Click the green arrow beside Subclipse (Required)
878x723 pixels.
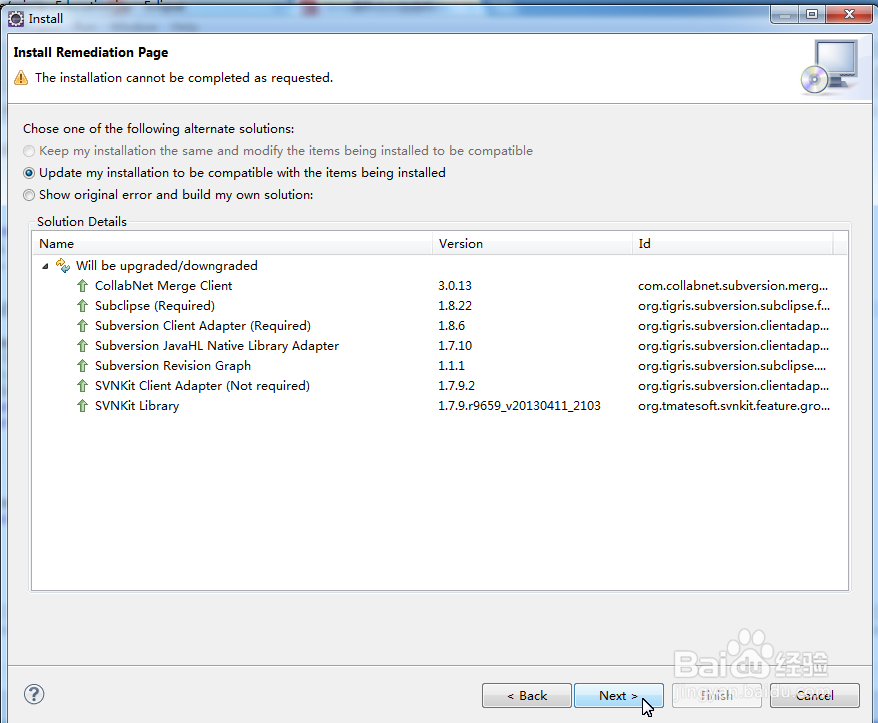(82, 306)
